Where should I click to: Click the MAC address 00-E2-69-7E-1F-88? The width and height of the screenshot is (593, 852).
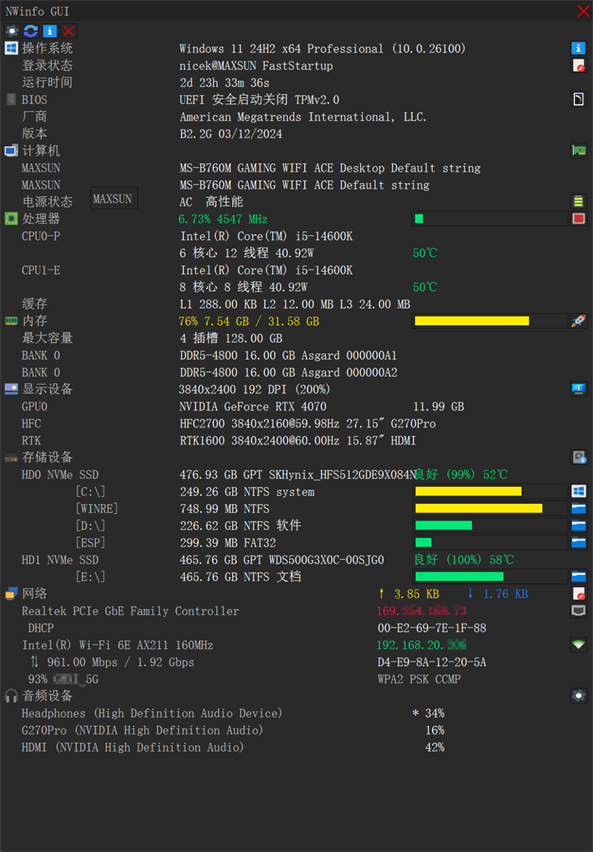pos(432,628)
